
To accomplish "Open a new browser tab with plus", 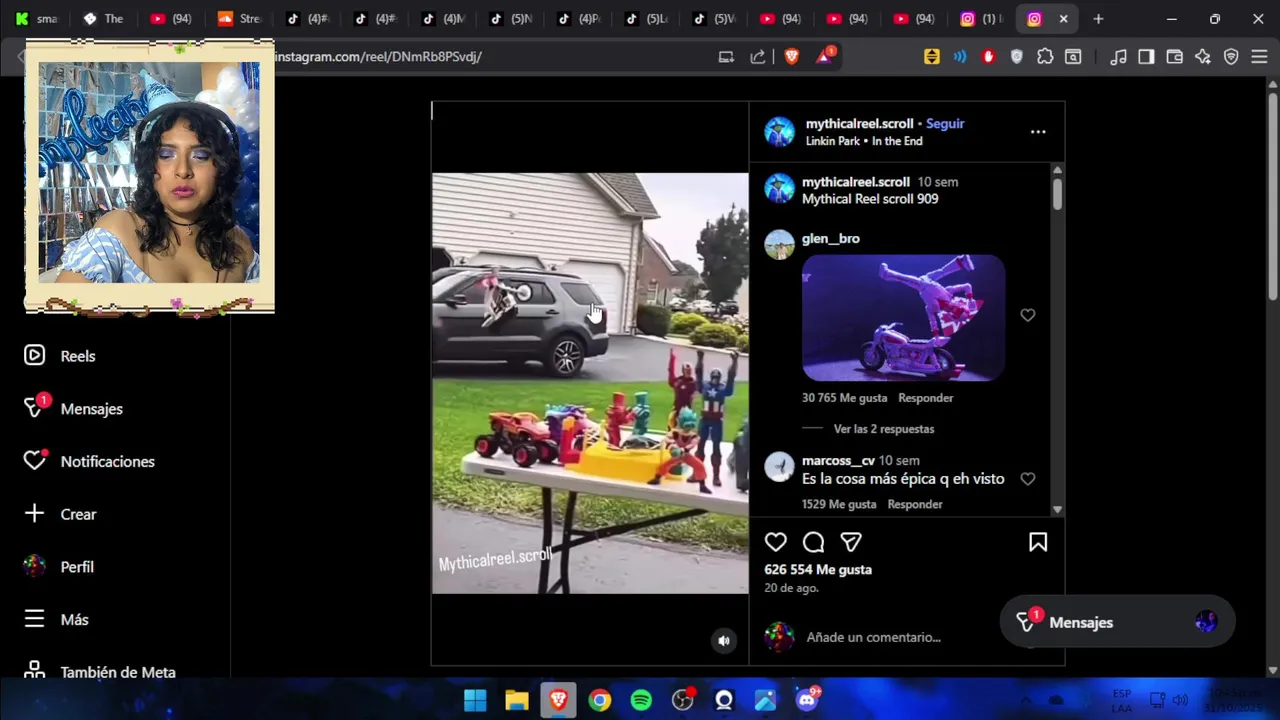I will pyautogui.click(x=1098, y=19).
